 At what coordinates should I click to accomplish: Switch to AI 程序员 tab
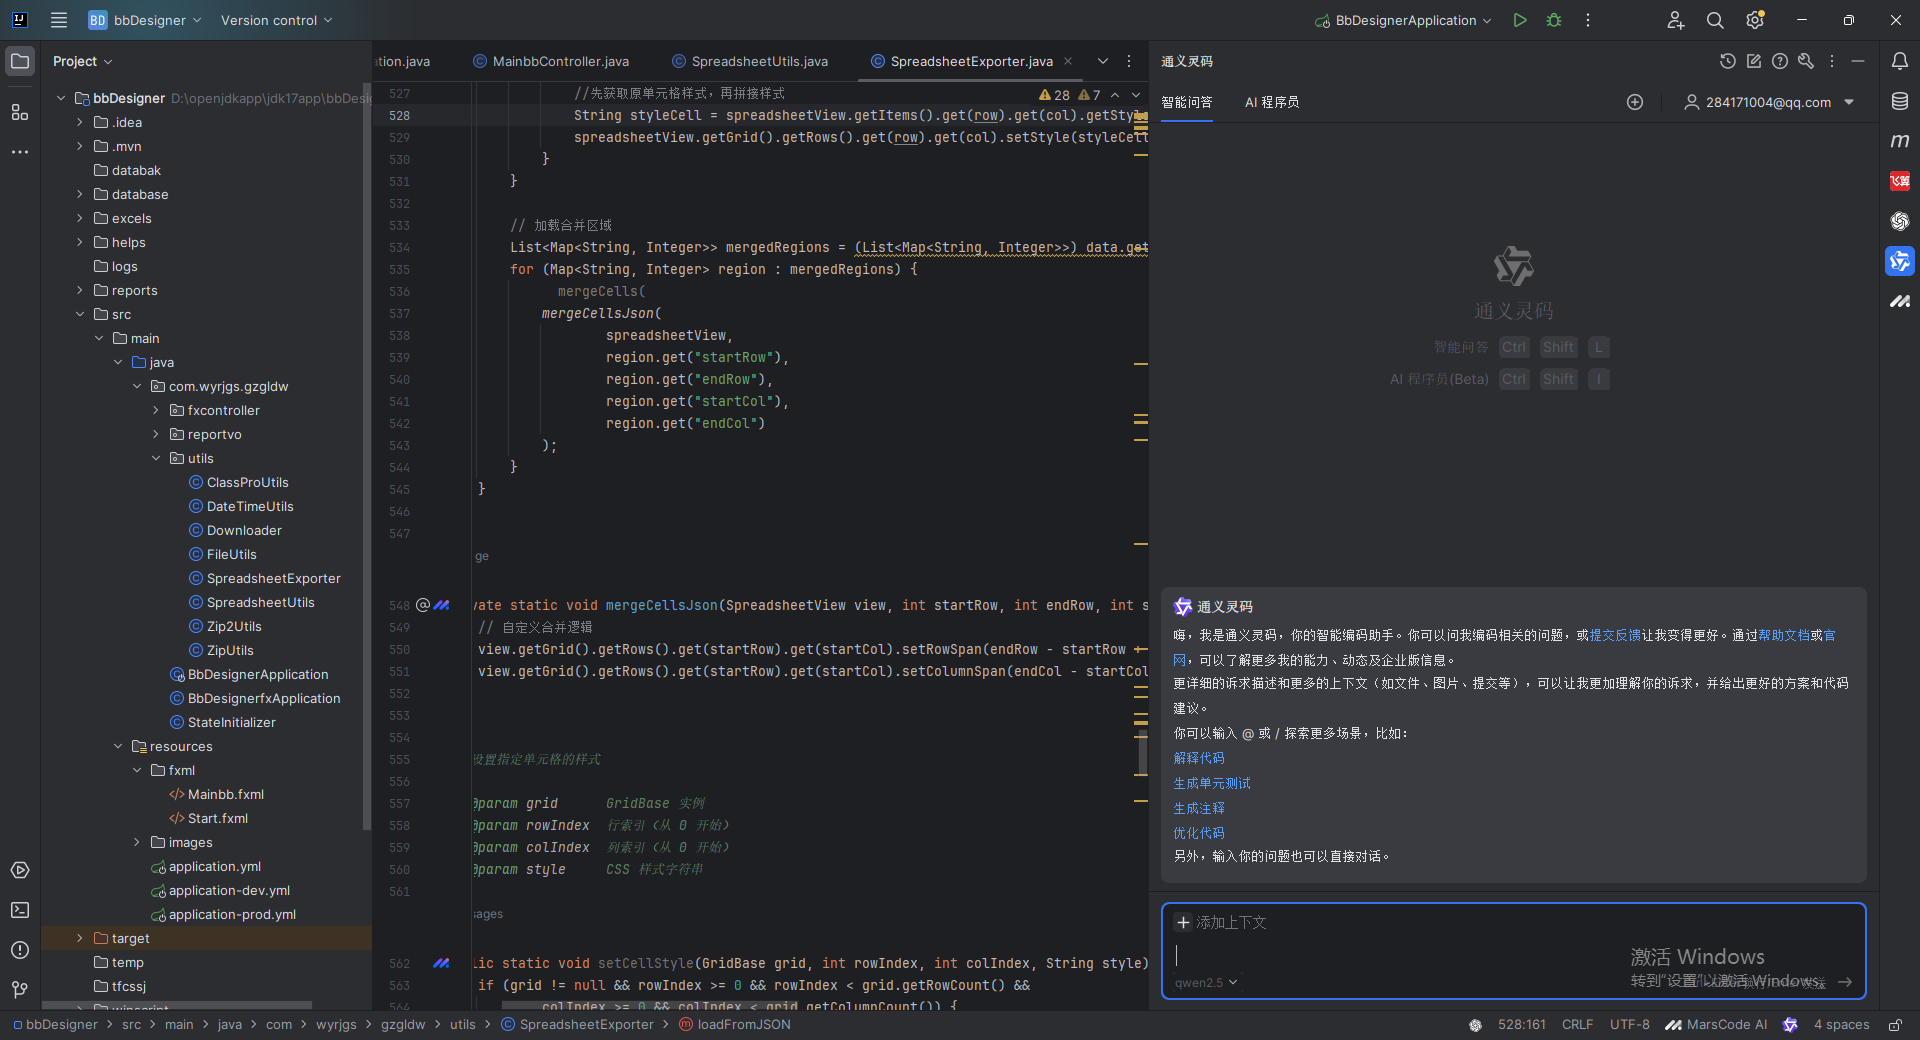click(x=1272, y=102)
